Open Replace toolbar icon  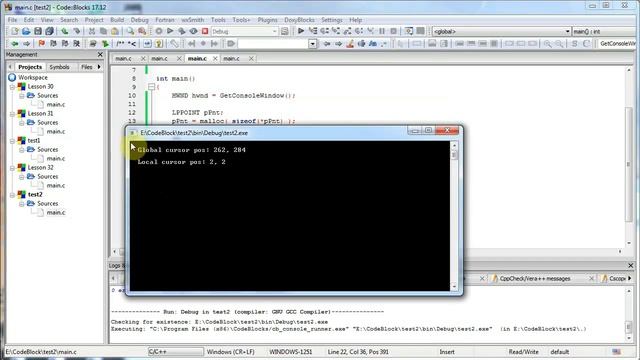[x=142, y=31]
